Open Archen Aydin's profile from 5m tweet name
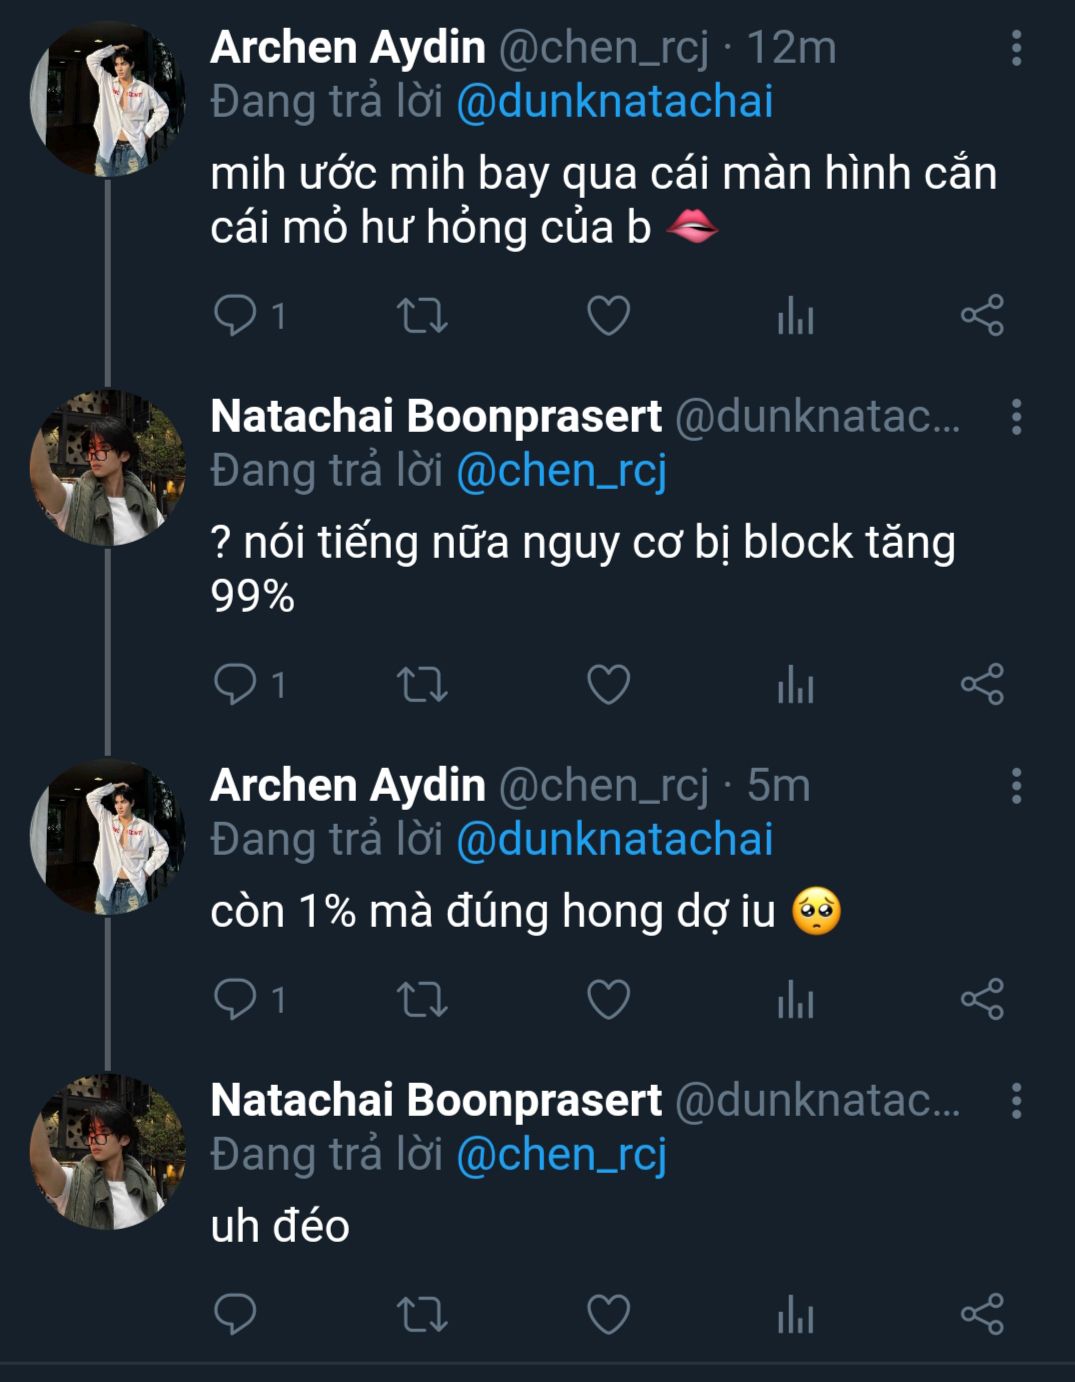The width and height of the screenshot is (1075, 1382). click(347, 786)
